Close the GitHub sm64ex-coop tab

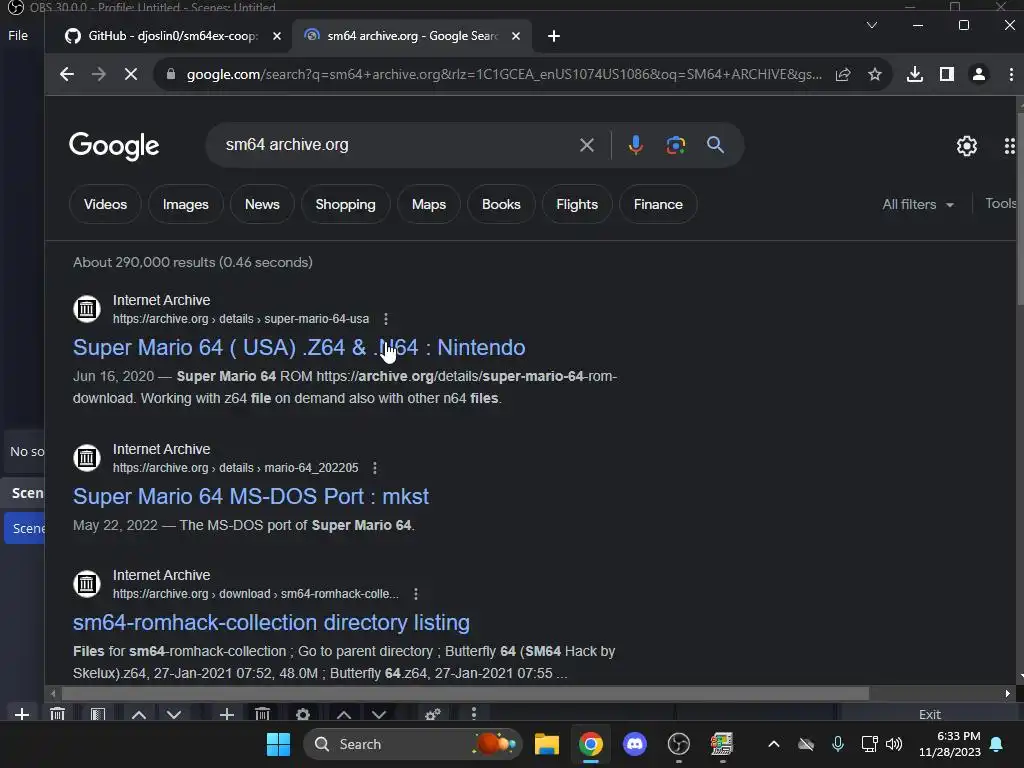(277, 36)
